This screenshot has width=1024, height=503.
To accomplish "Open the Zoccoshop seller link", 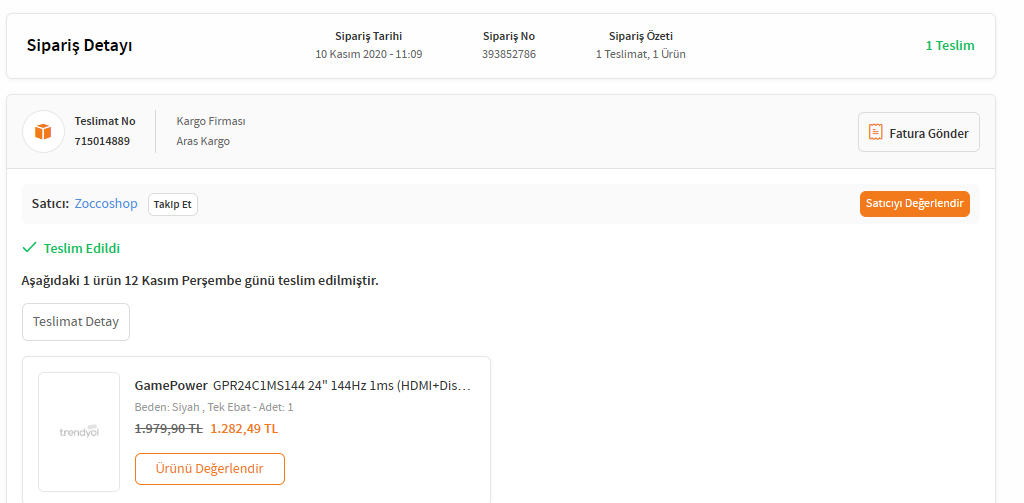I will click(x=106, y=204).
